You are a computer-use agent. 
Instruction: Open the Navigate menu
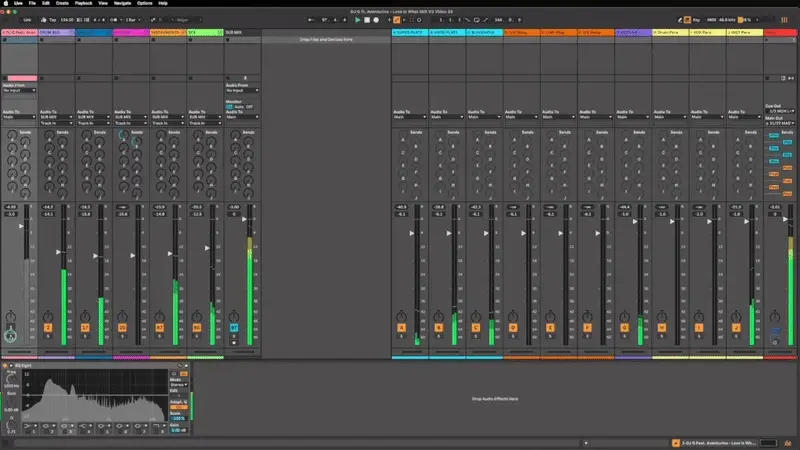click(x=122, y=3)
